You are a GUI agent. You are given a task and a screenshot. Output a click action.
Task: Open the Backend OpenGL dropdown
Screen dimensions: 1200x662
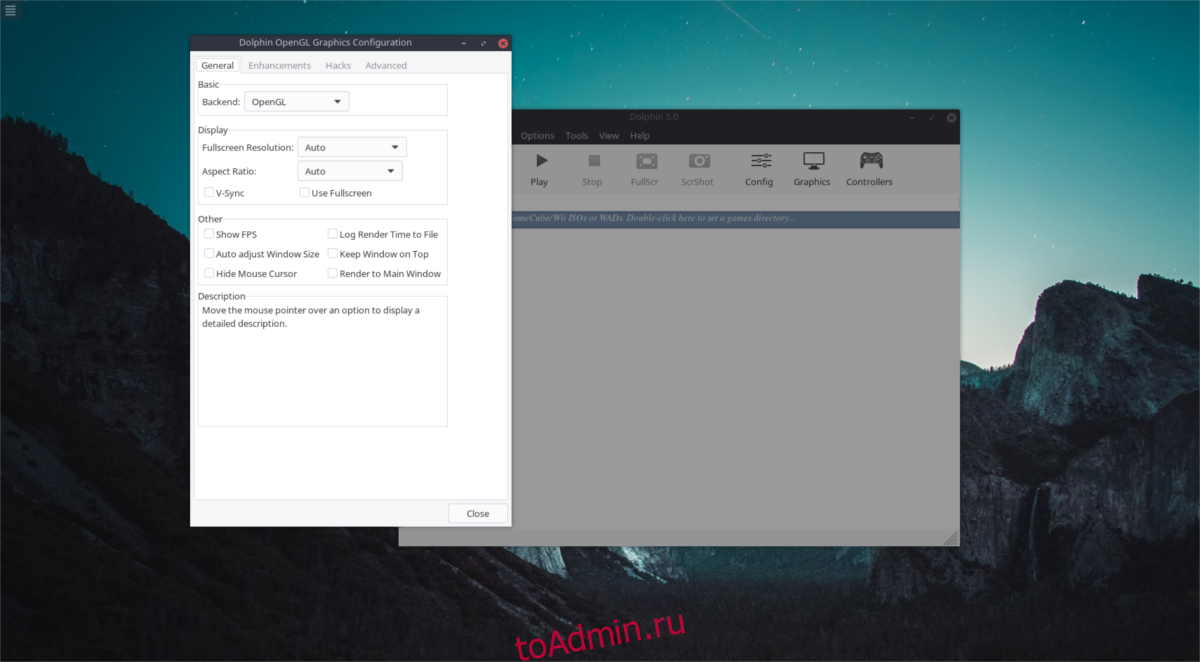pos(297,102)
